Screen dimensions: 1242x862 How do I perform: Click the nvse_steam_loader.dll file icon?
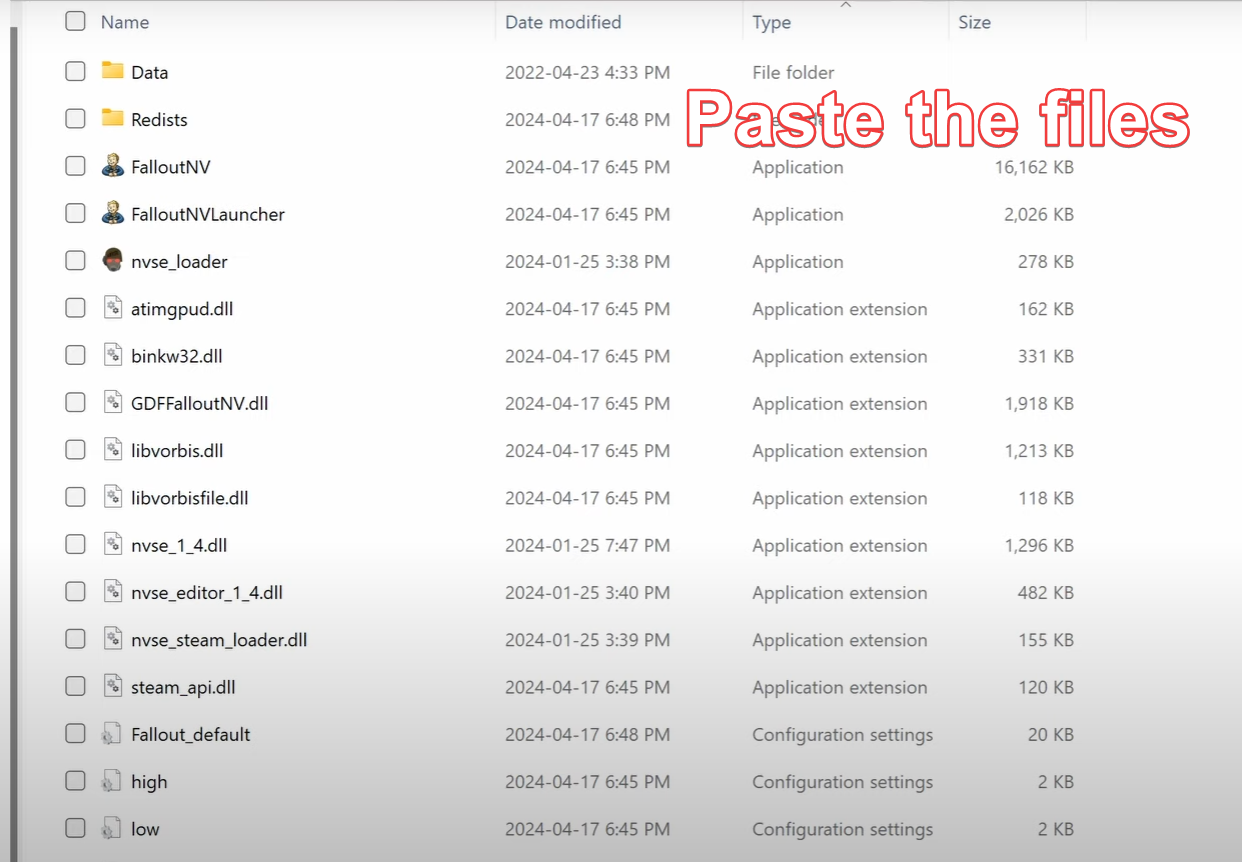coord(113,639)
